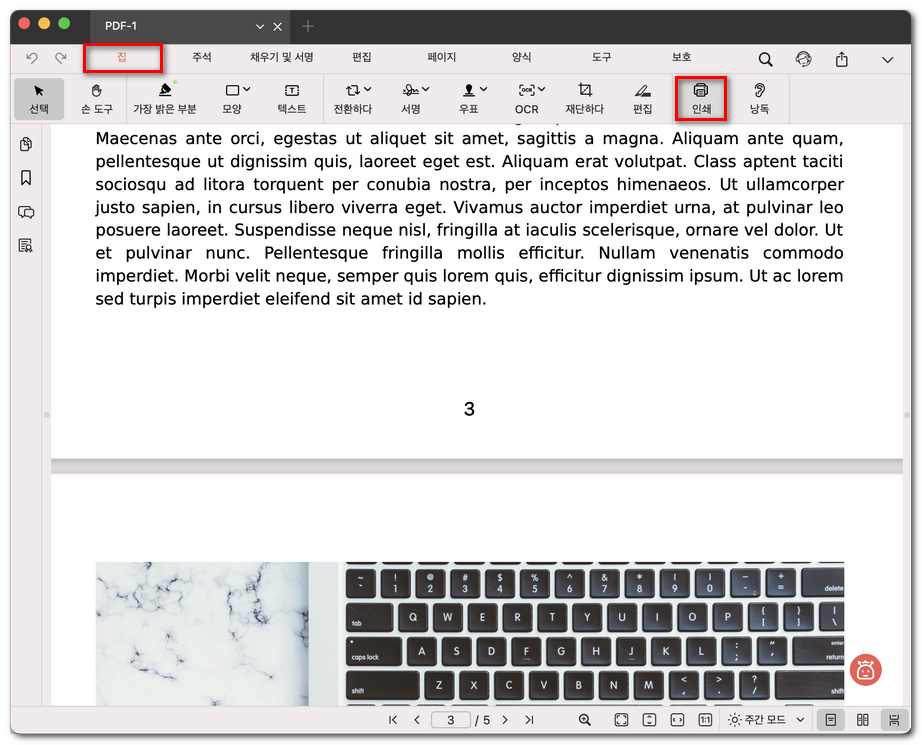922x745 pixels.
Task: Click the 모양 shape tool icon
Action: [x=232, y=90]
